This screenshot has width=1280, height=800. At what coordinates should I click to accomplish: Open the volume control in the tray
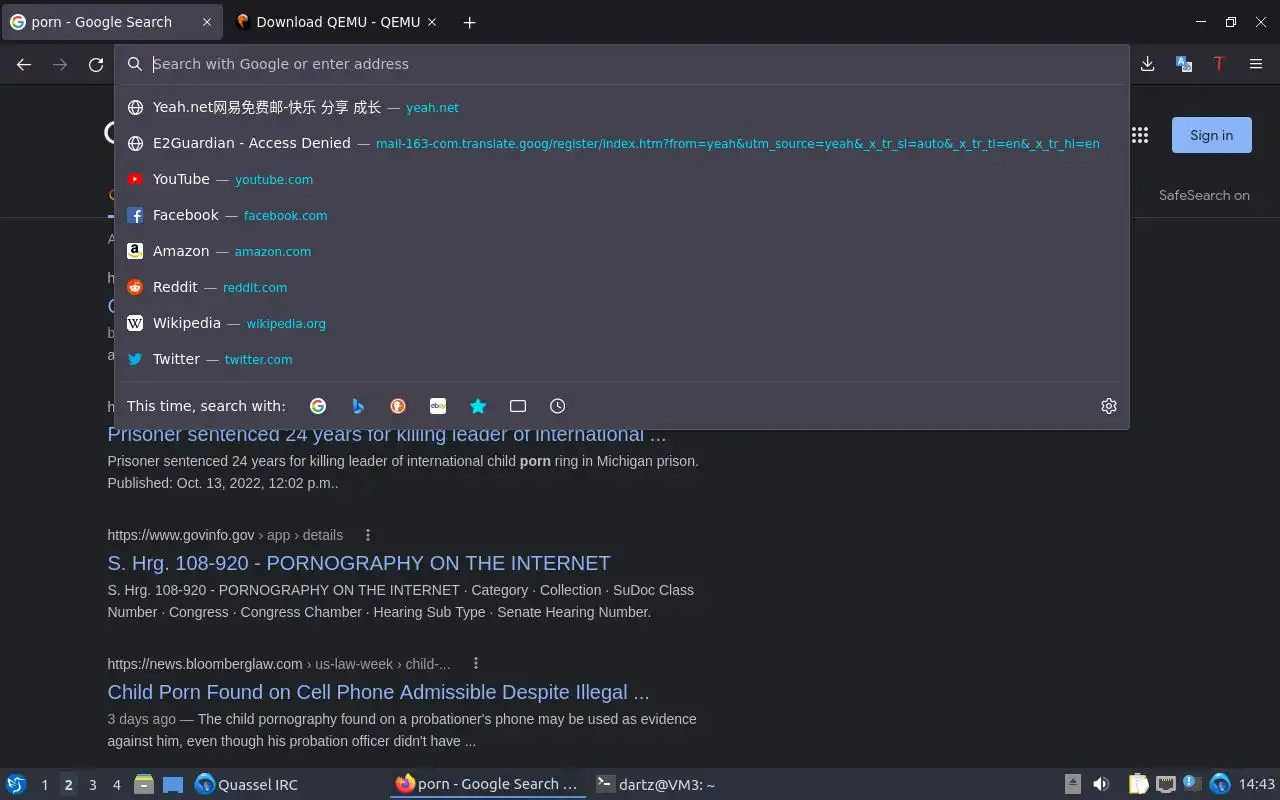pos(1101,785)
